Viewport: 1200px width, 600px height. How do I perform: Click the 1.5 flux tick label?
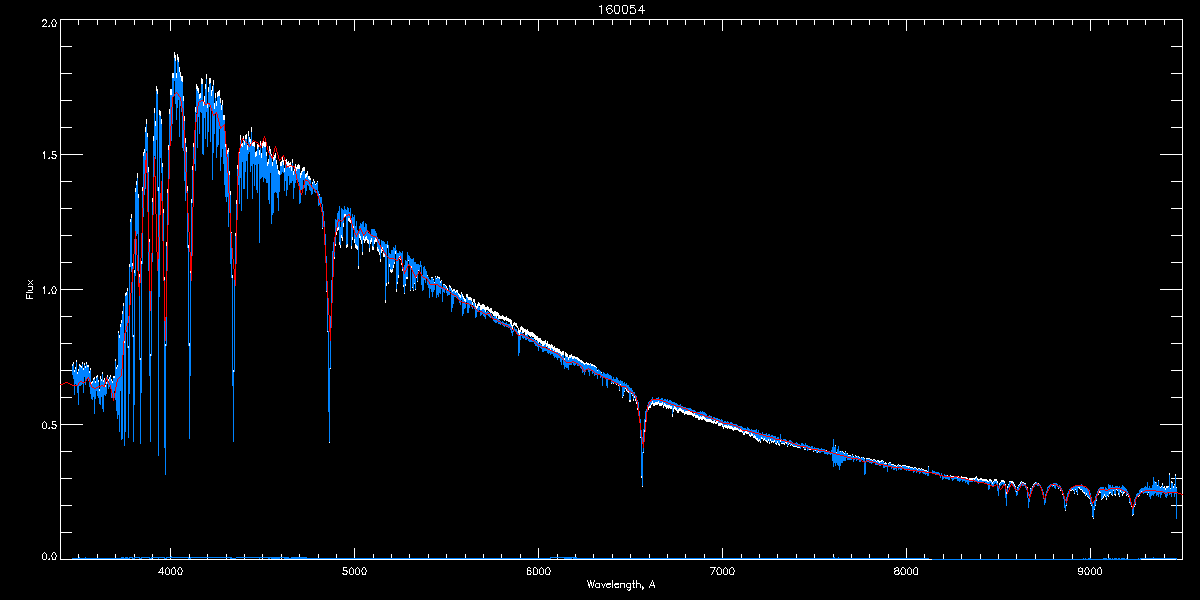(x=48, y=155)
